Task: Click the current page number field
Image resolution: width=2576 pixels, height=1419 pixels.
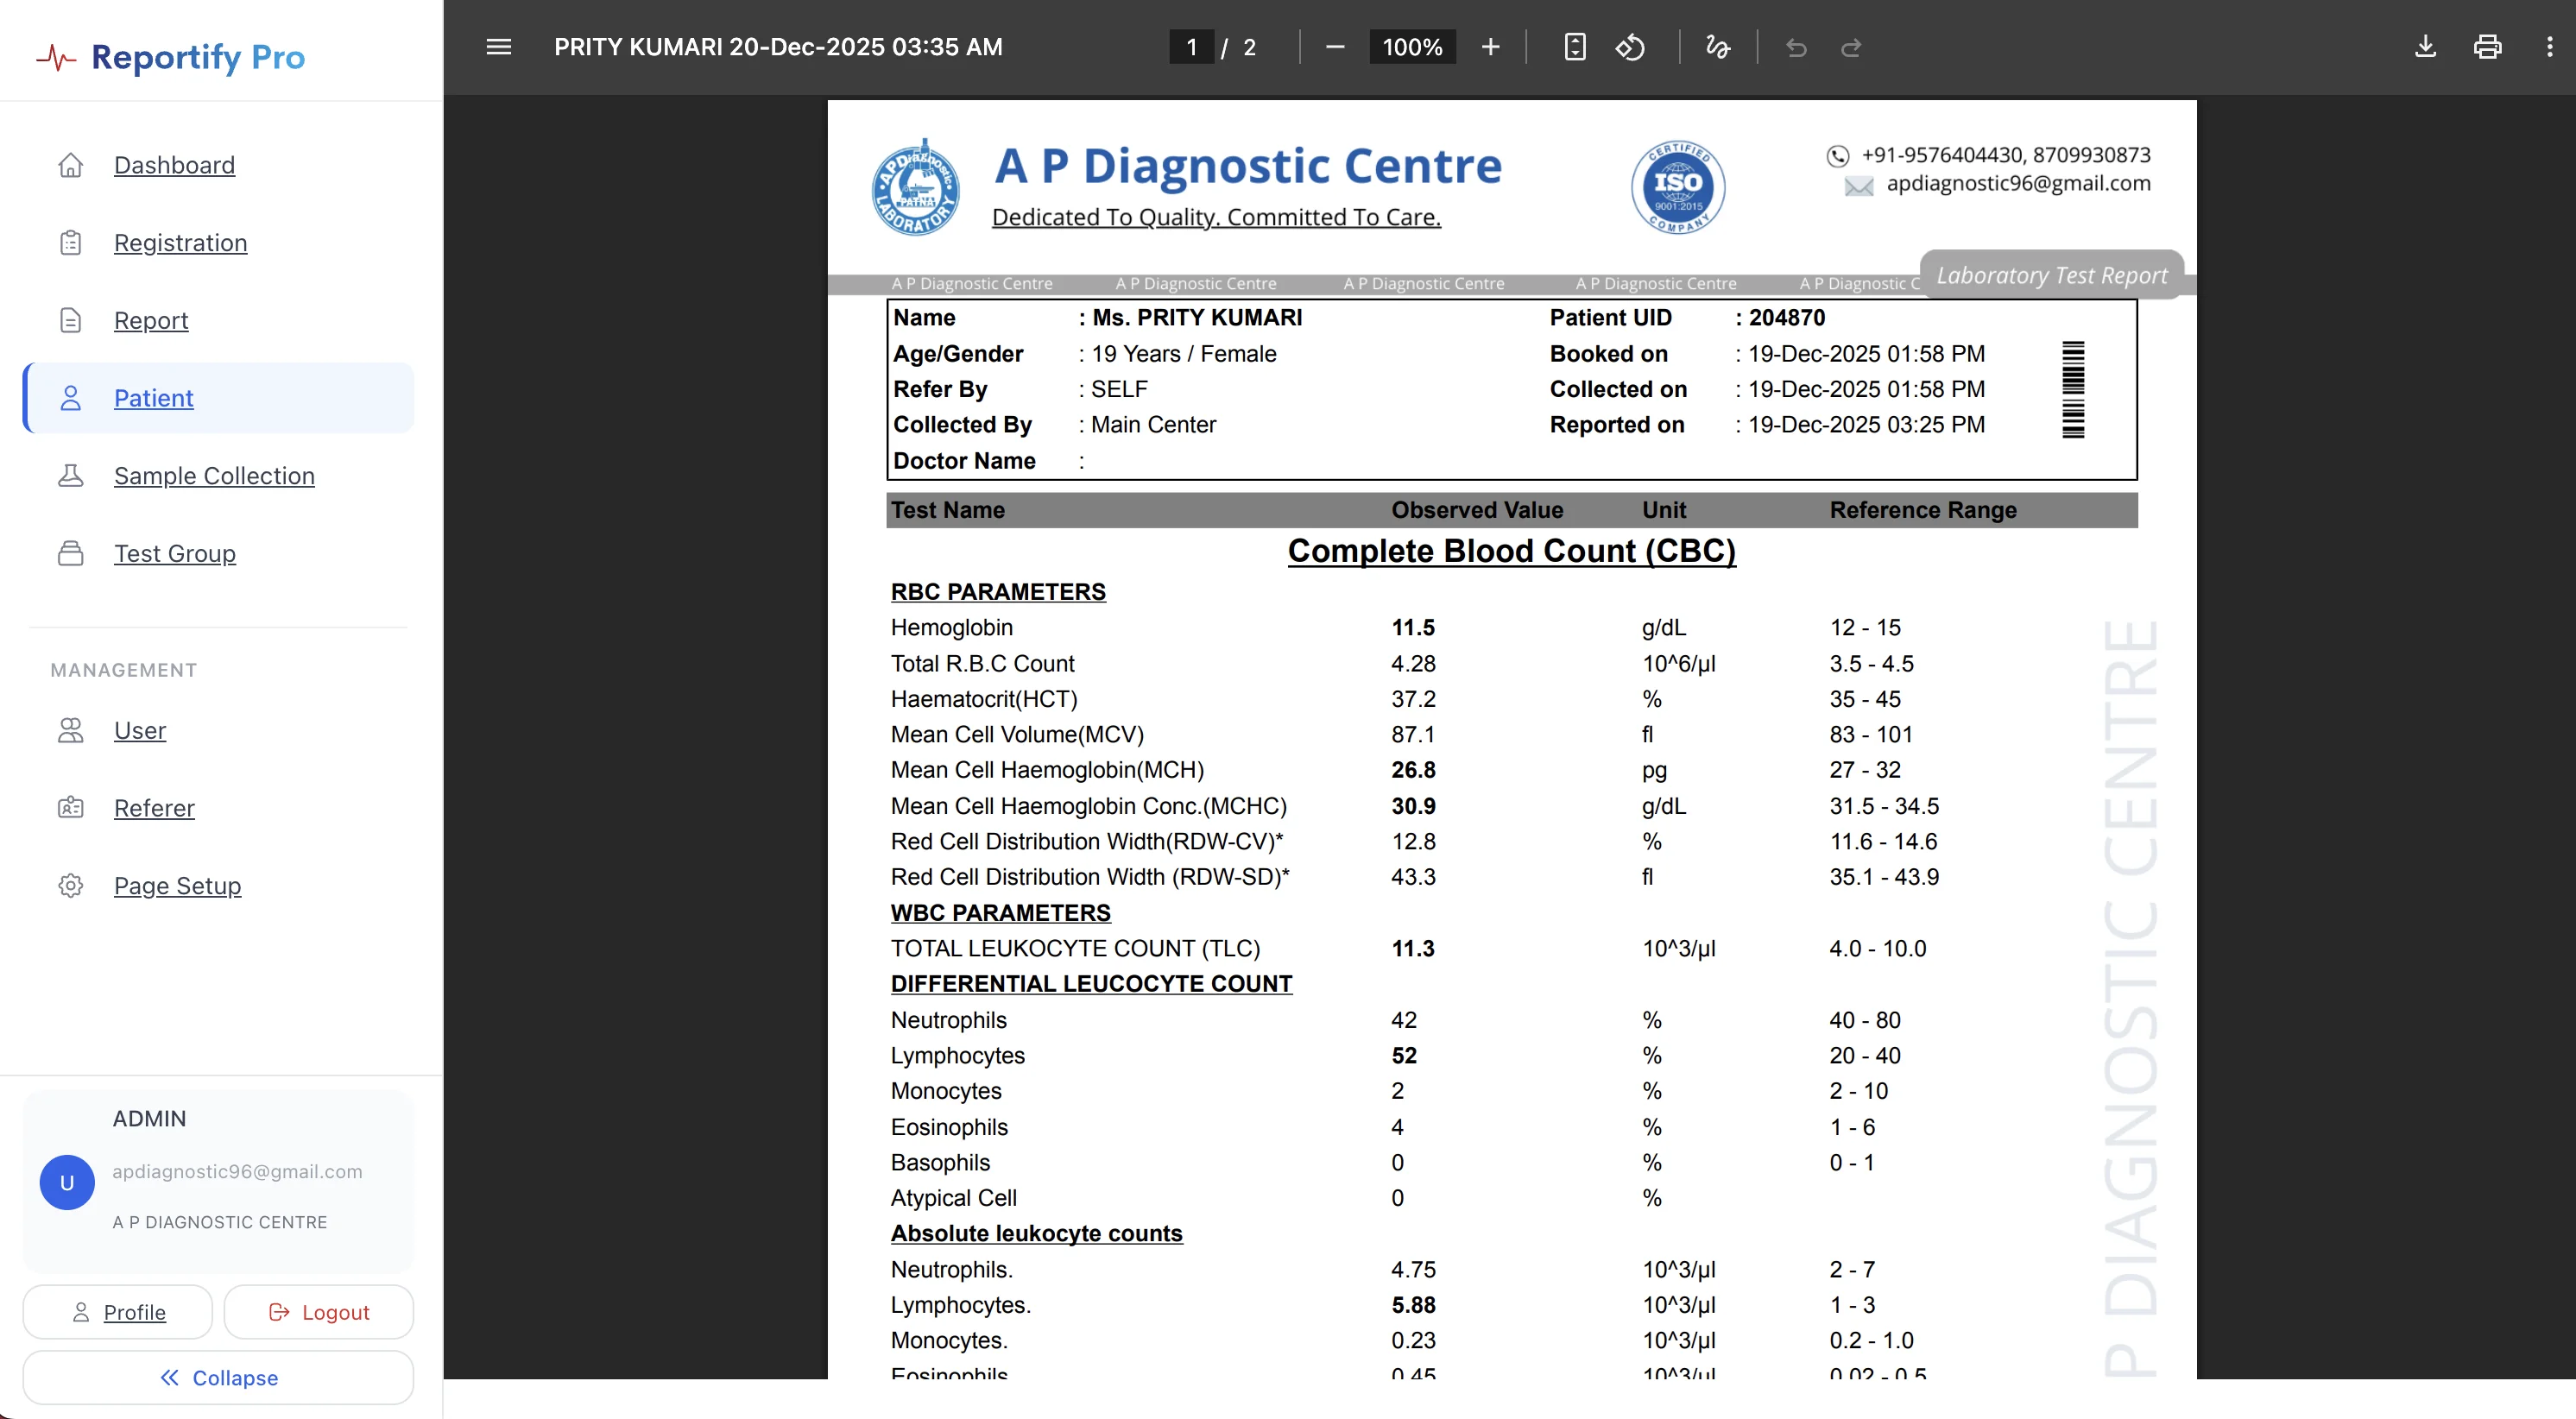Action: point(1191,47)
